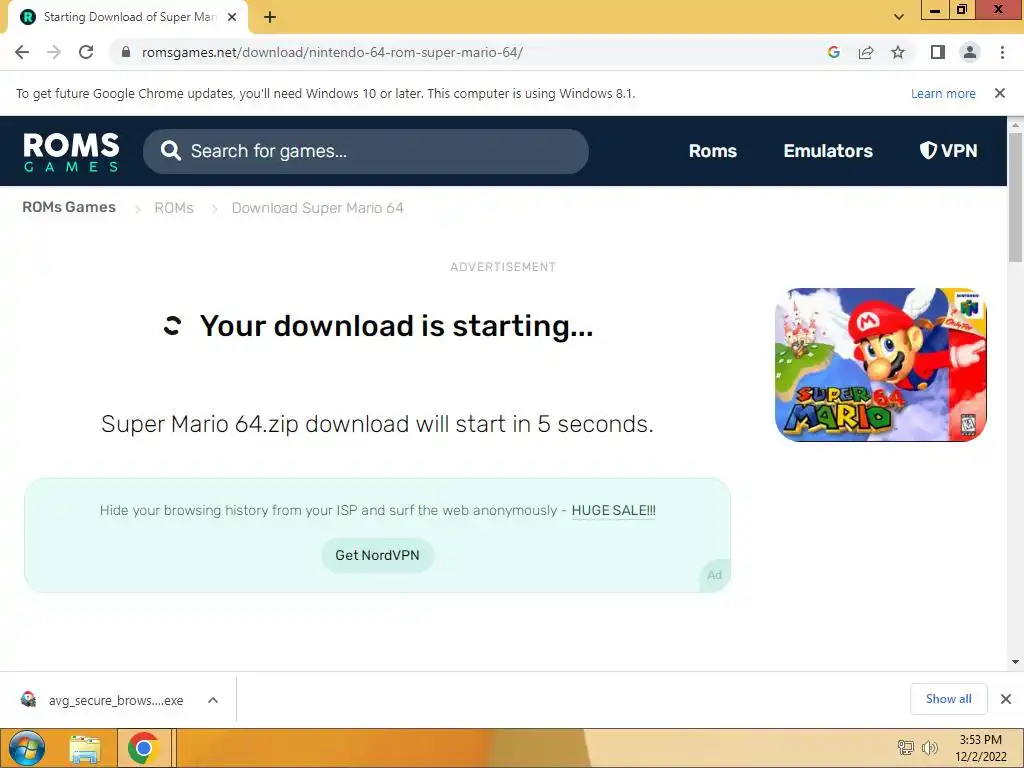Expand the download item options chevron
Viewport: 1024px width, 768px height.
213,700
